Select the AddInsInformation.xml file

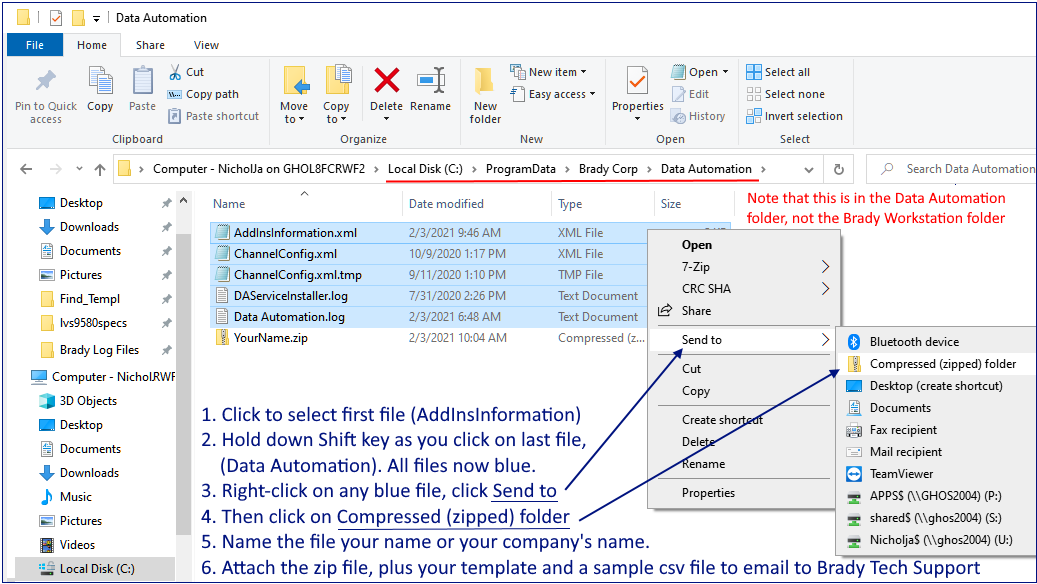(x=295, y=233)
